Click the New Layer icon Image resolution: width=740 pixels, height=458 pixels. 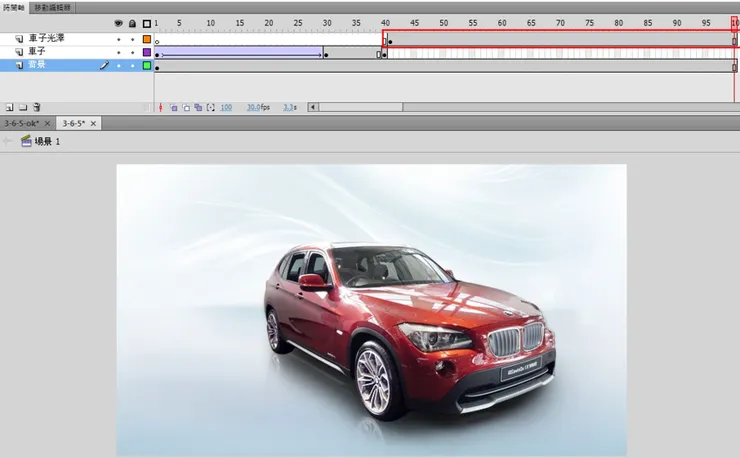[9, 107]
